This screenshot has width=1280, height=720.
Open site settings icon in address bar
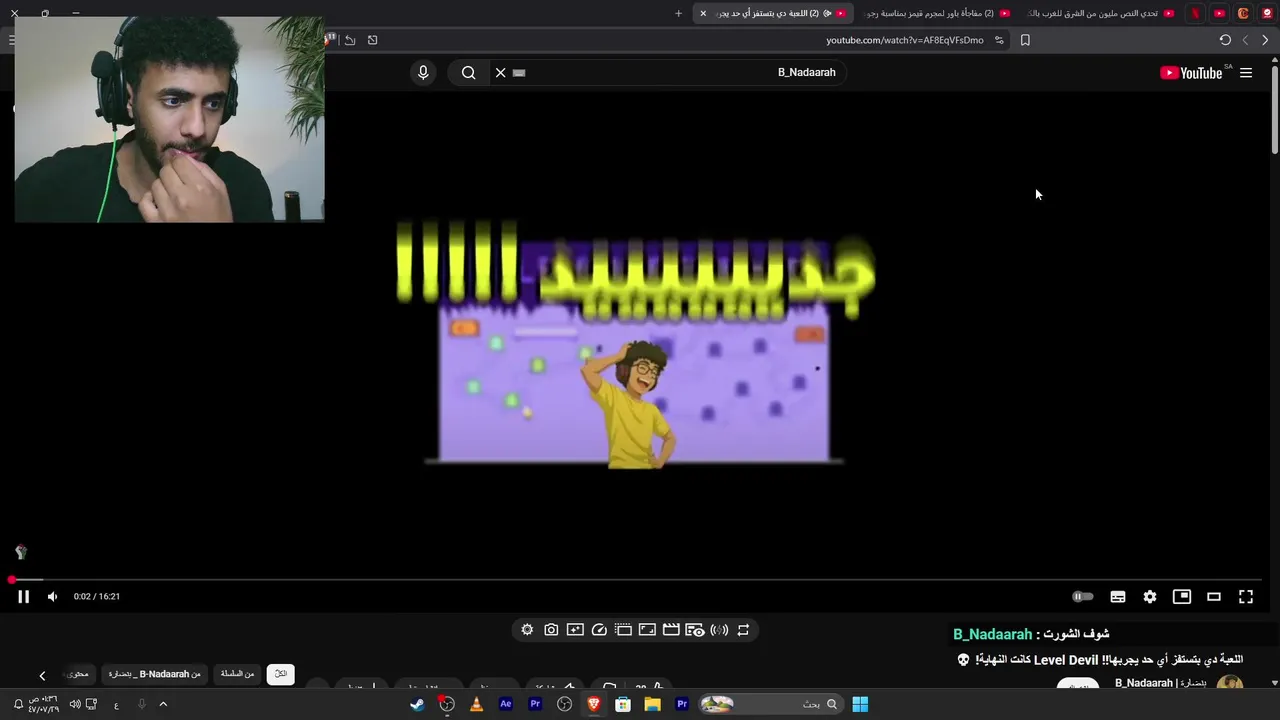[999, 40]
